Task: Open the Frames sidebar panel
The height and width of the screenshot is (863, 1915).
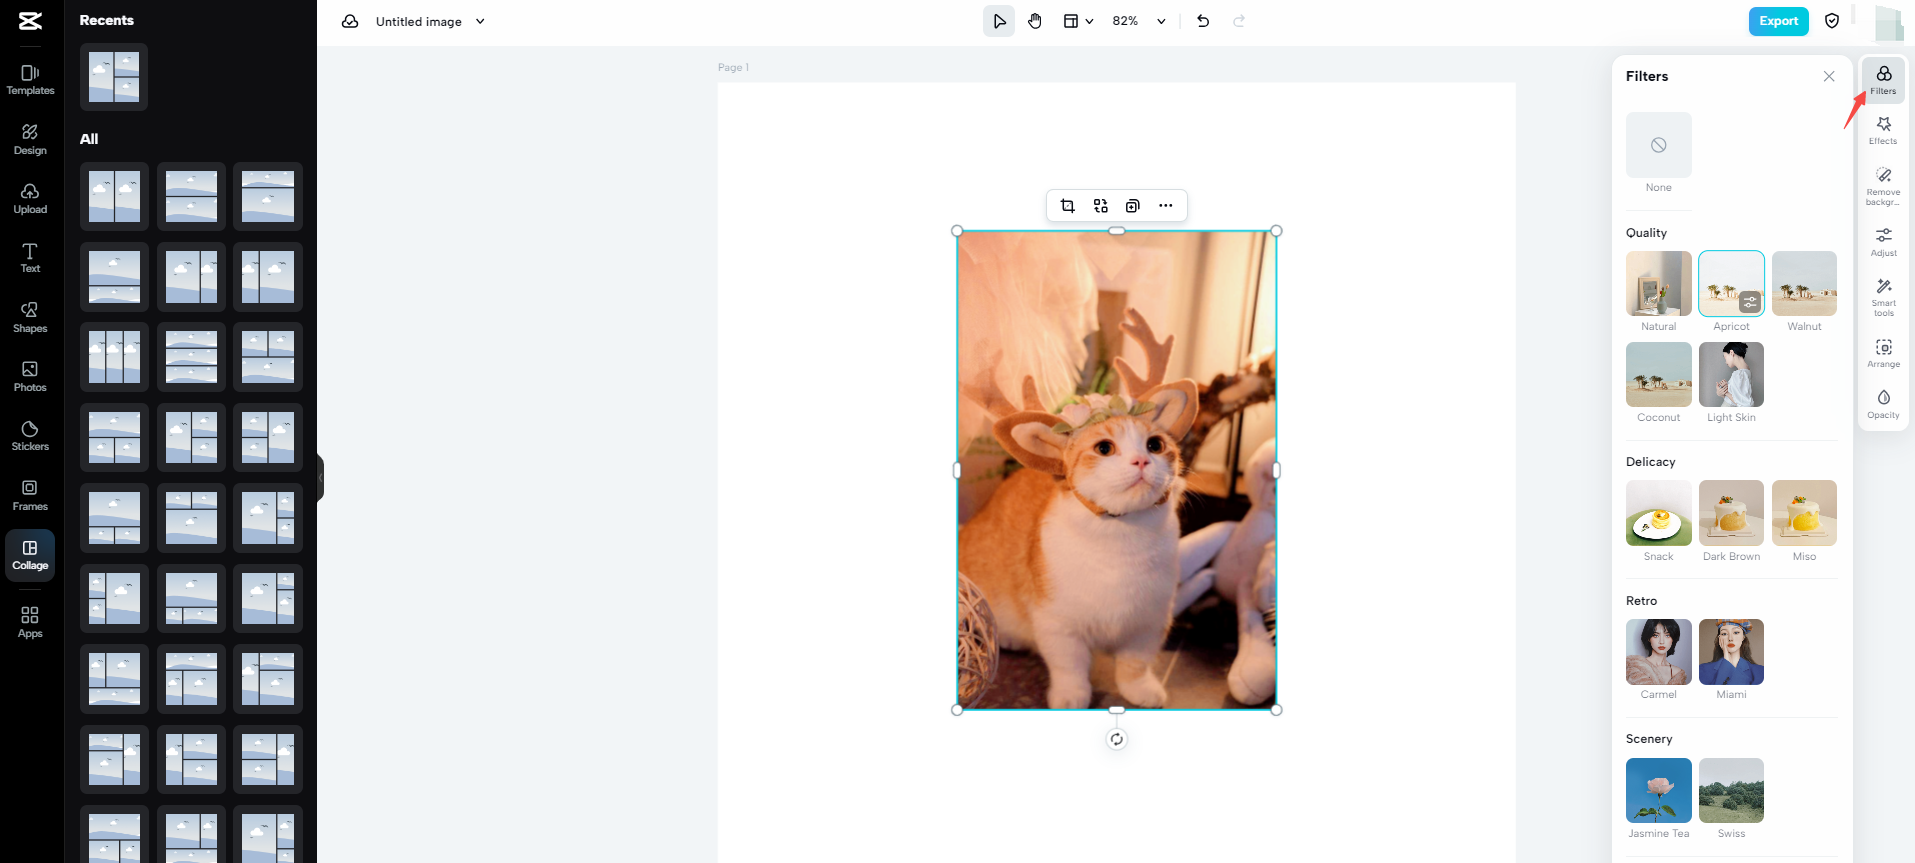Action: [x=30, y=495]
